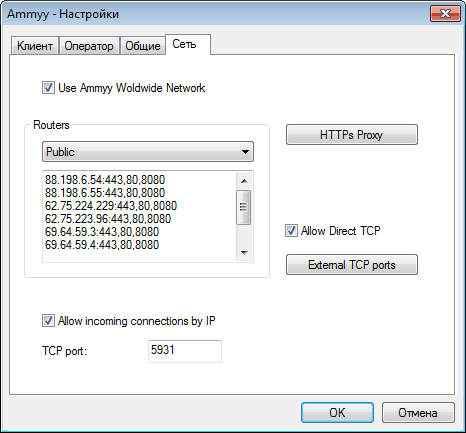Expand the Public routers dropdown
Image resolution: width=466 pixels, height=433 pixels.
pyautogui.click(x=148, y=152)
